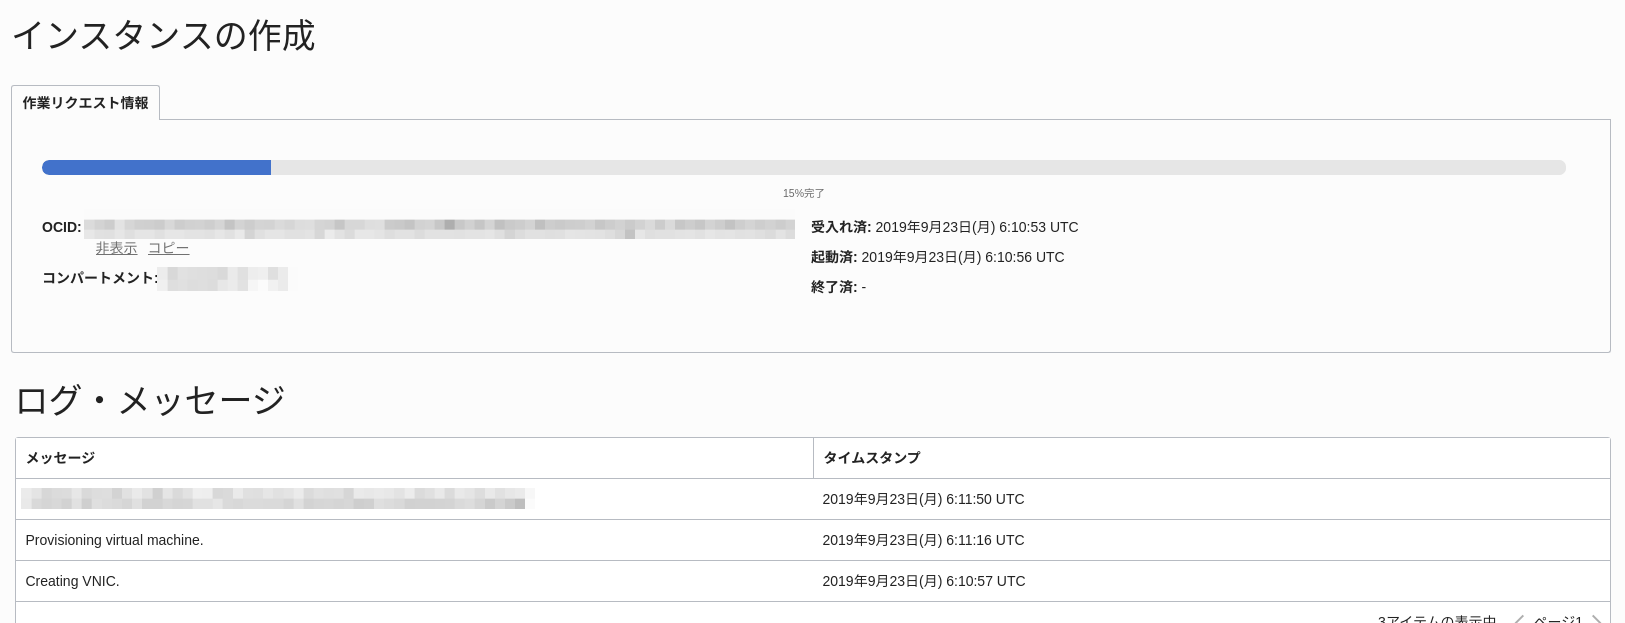The width and height of the screenshot is (1625, 623).
Task: Click the blurred OCID text
Action: [440, 228]
